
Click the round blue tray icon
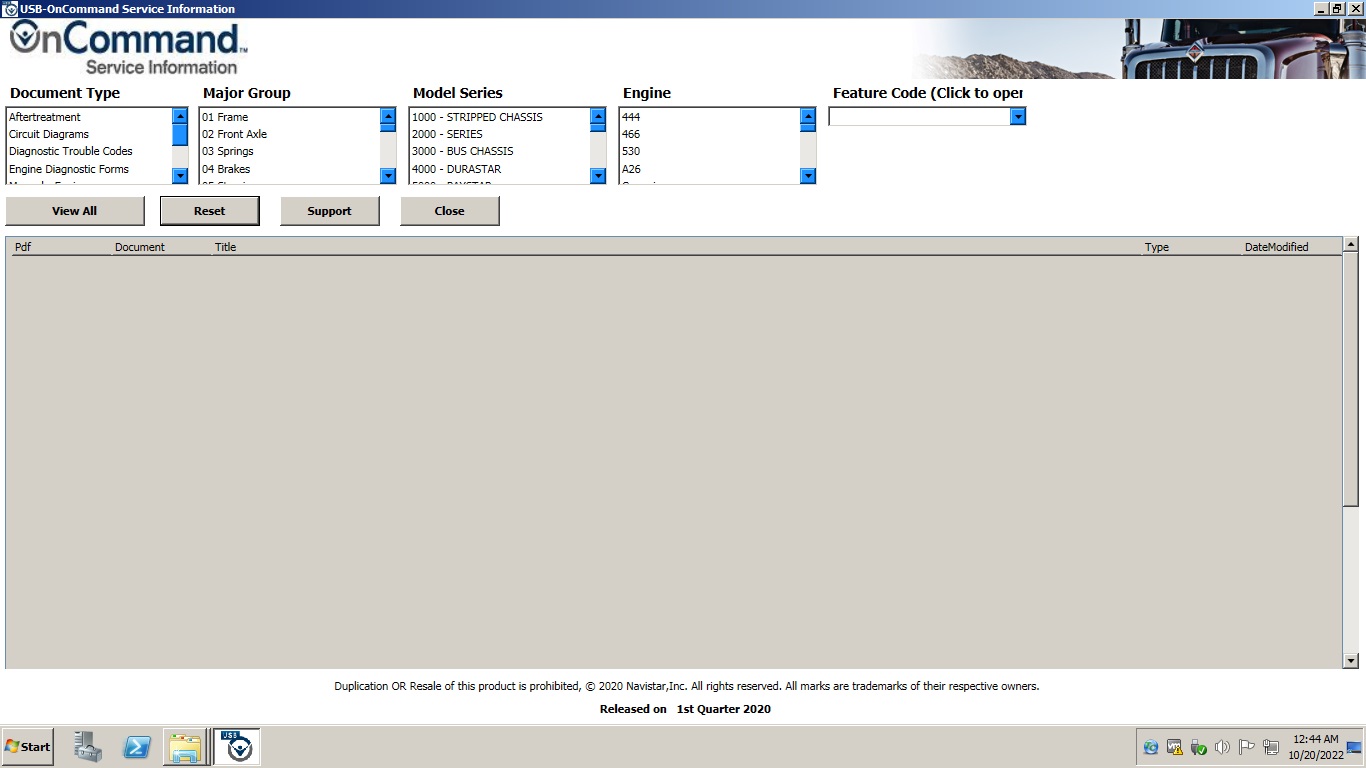[1151, 747]
